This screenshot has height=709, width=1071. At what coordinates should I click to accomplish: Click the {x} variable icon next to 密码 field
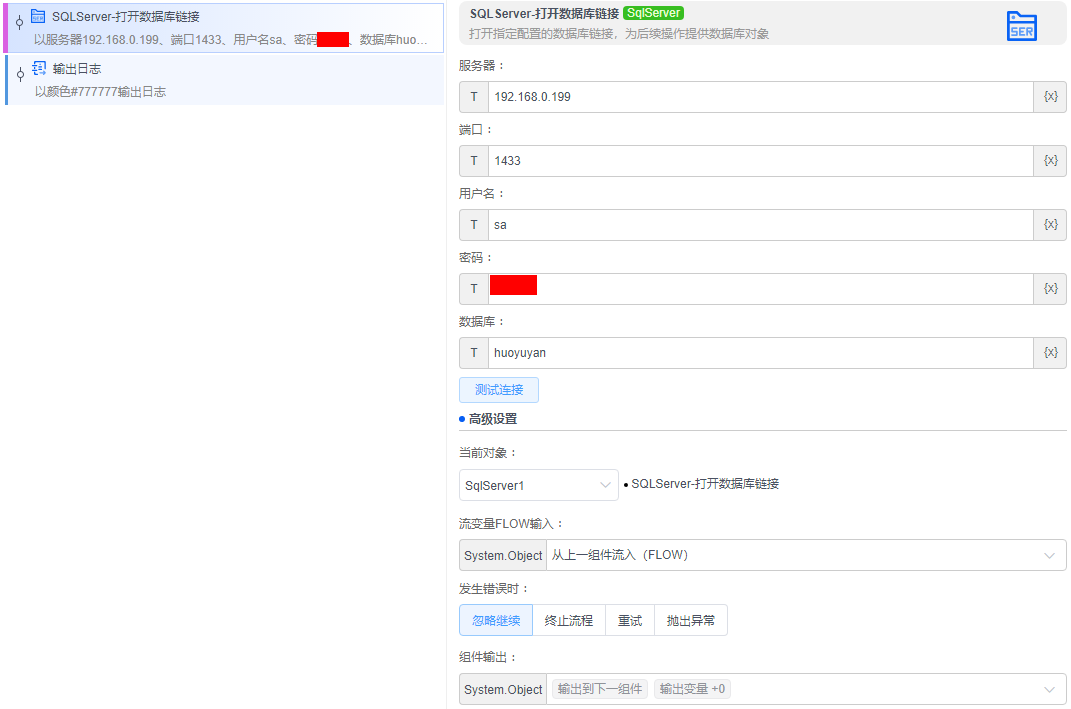click(1050, 288)
